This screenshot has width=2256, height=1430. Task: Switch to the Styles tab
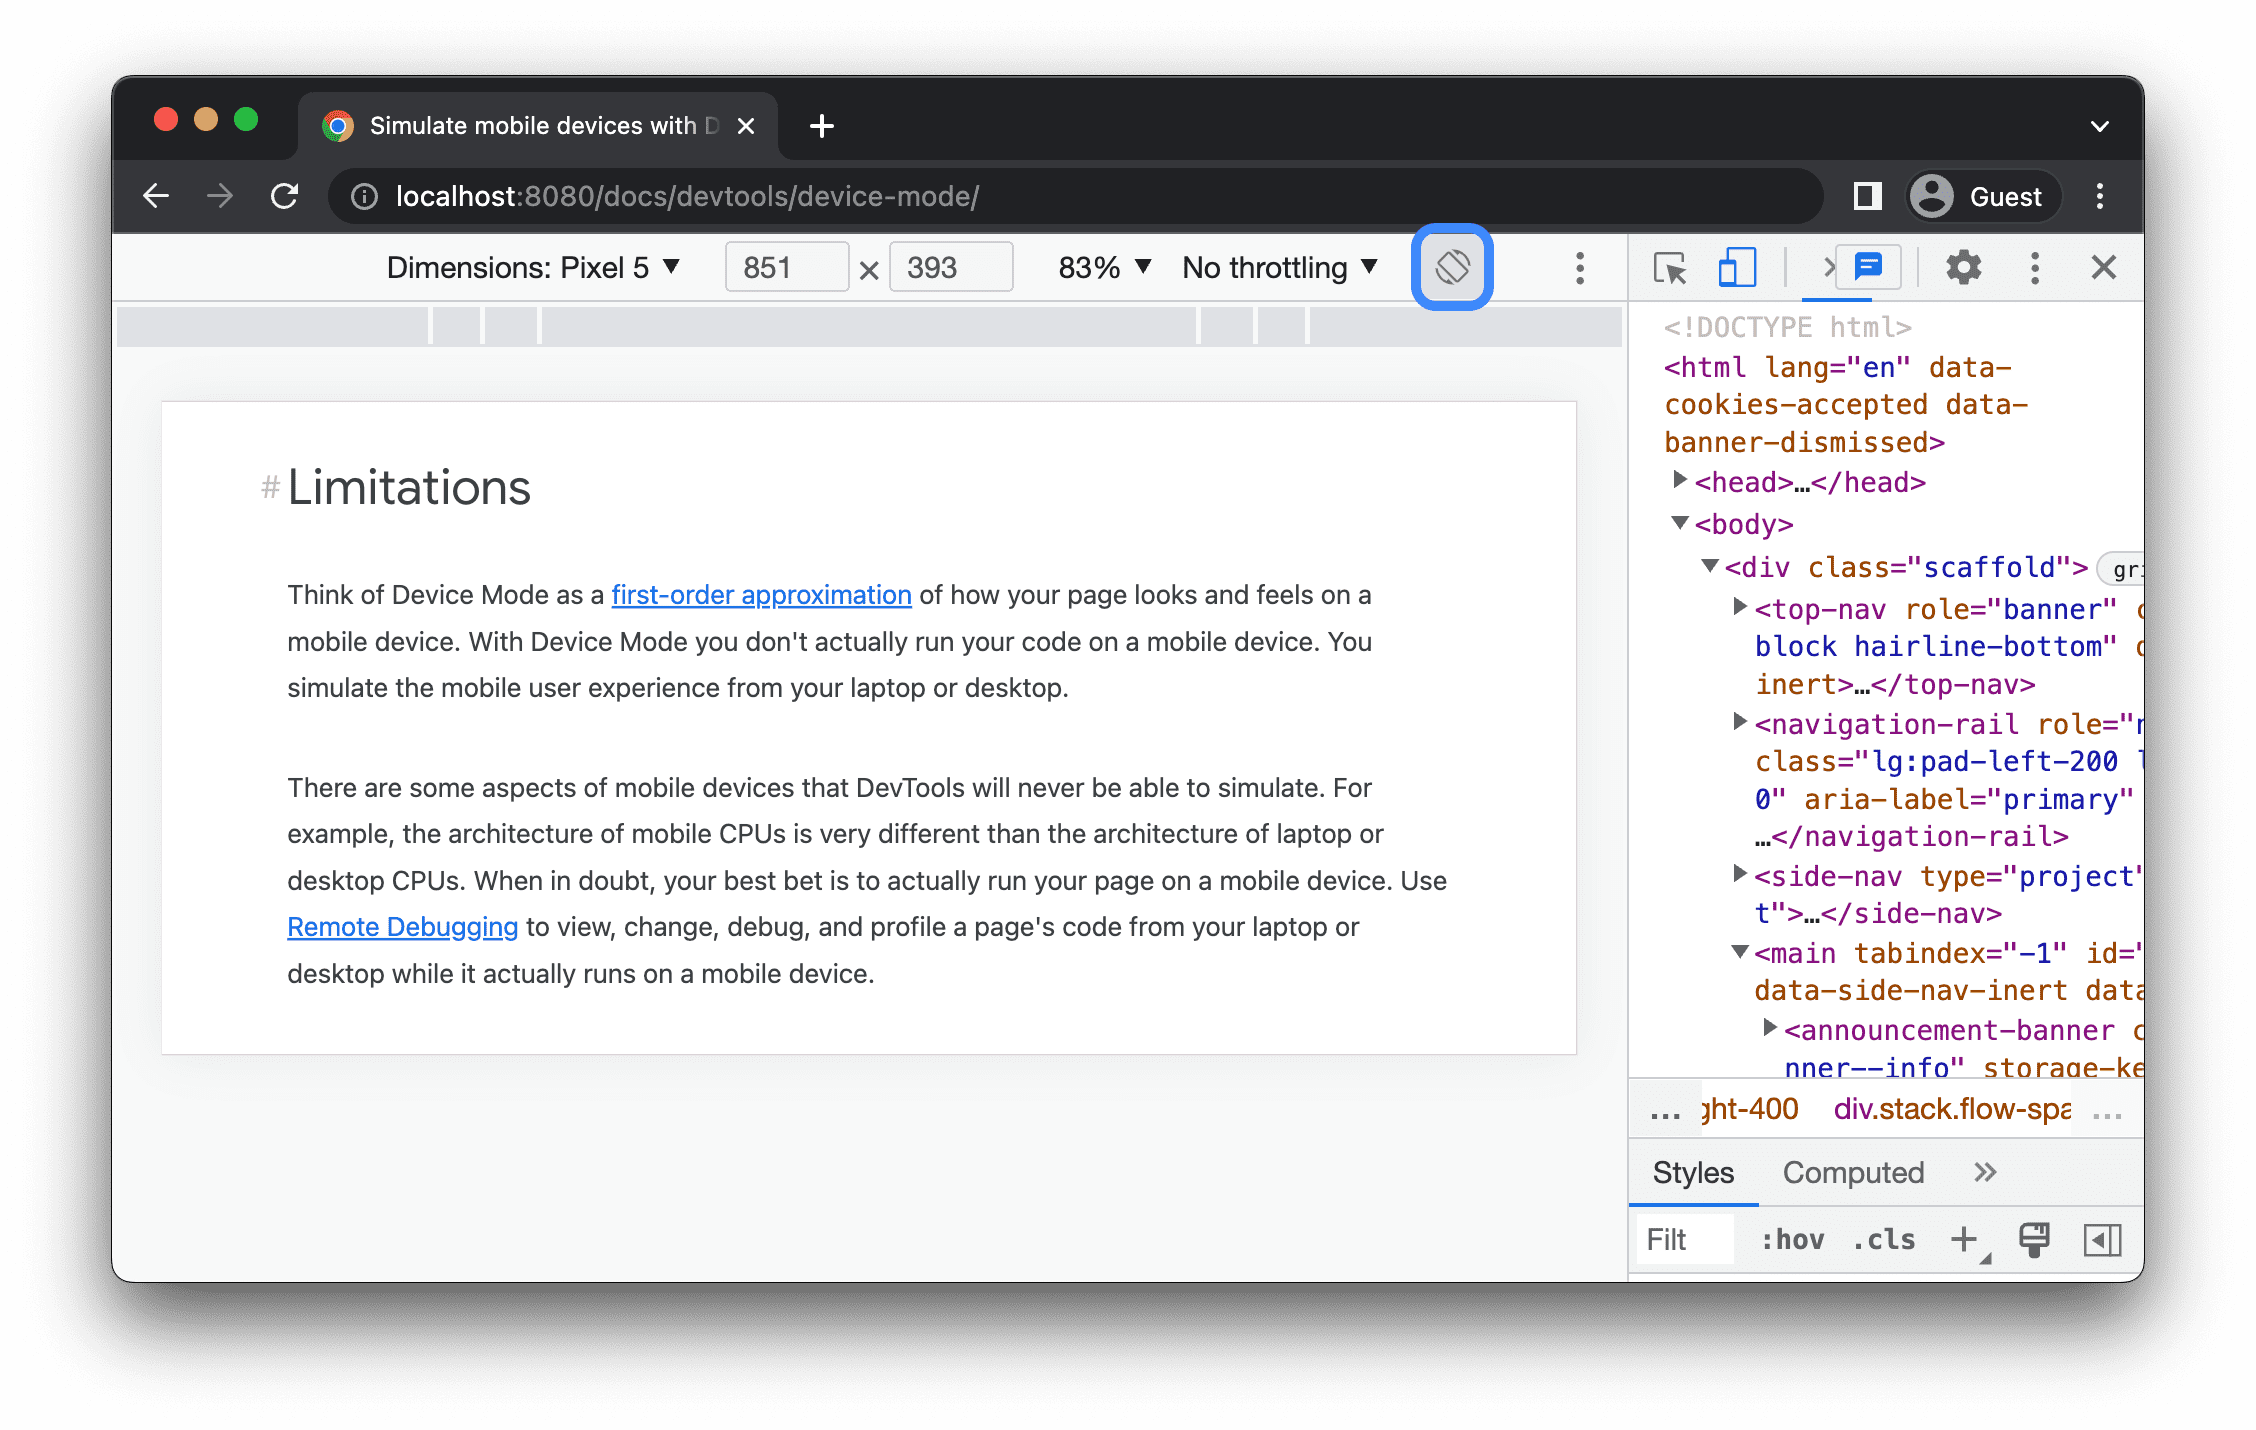point(1692,1172)
